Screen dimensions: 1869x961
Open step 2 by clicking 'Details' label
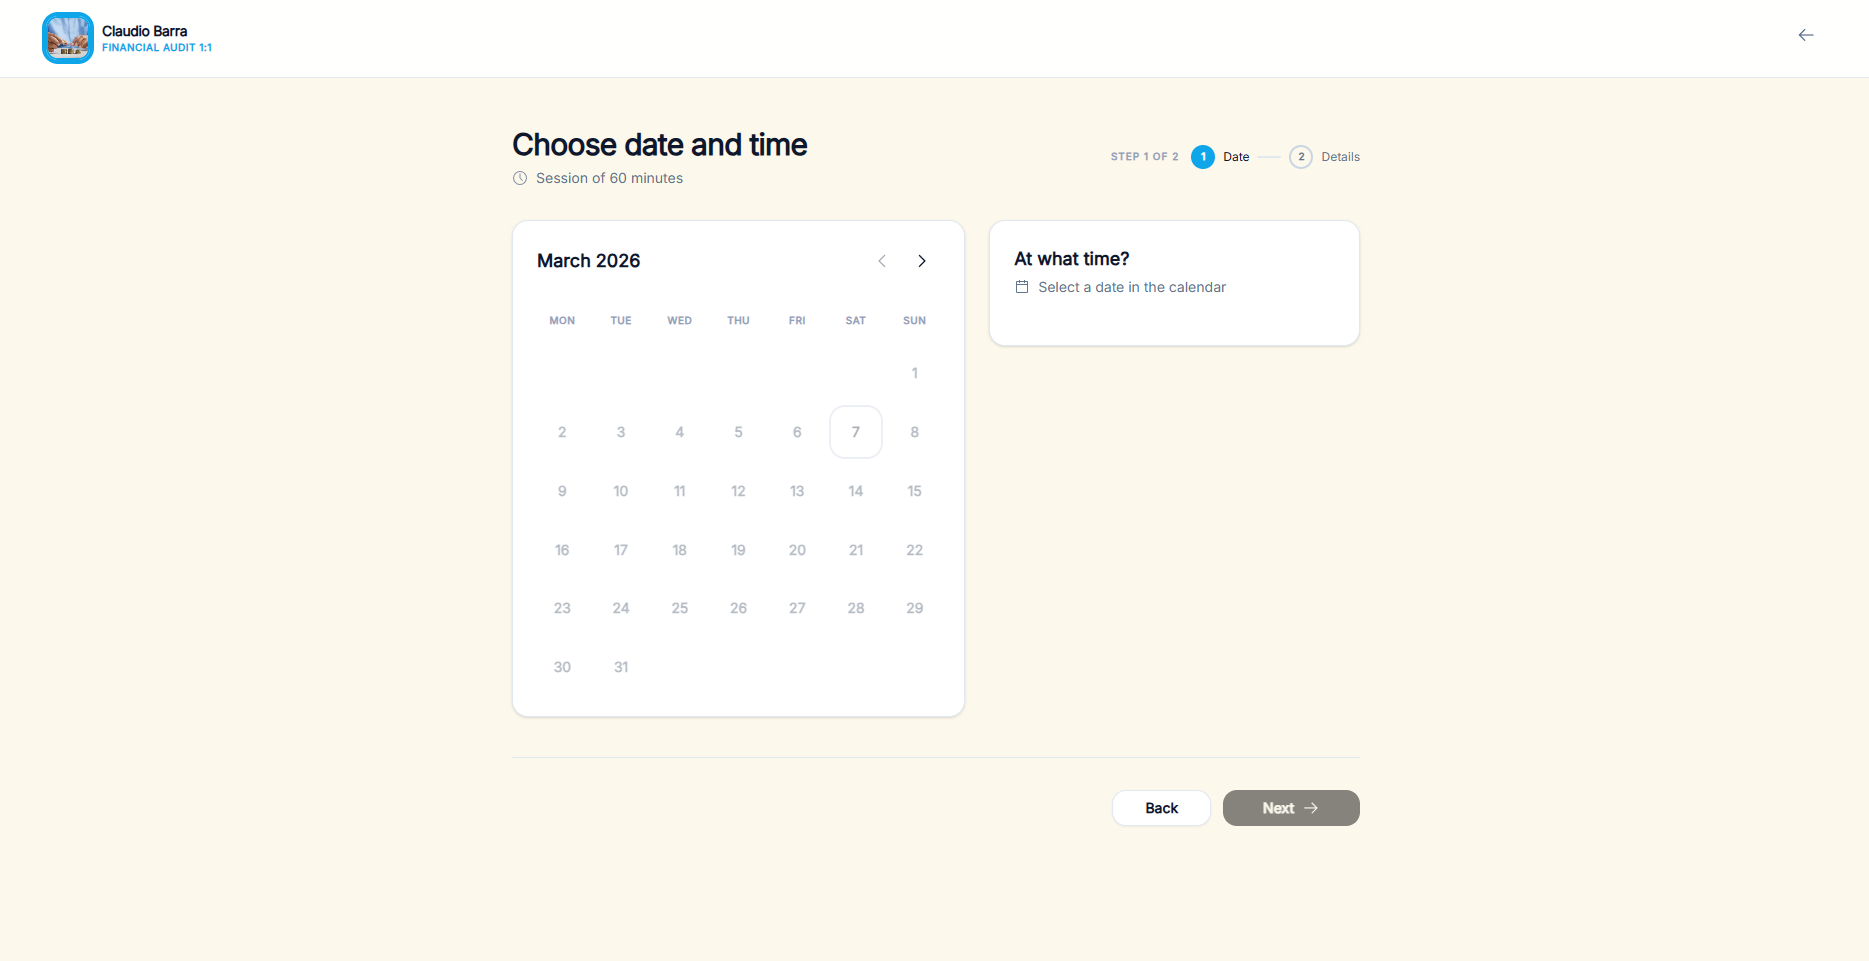[x=1340, y=157]
